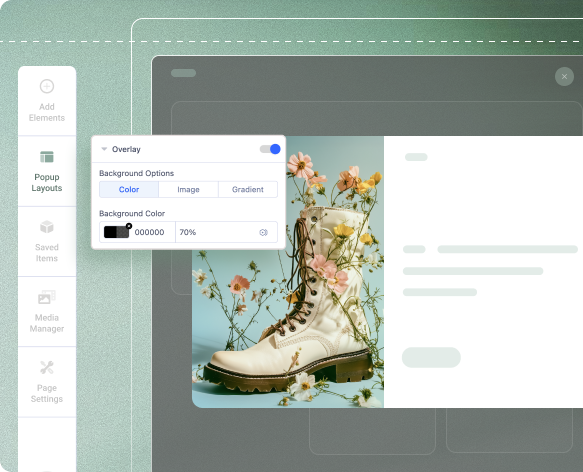Open the Media Manager icon
This screenshot has width=583, height=472.
(x=47, y=297)
